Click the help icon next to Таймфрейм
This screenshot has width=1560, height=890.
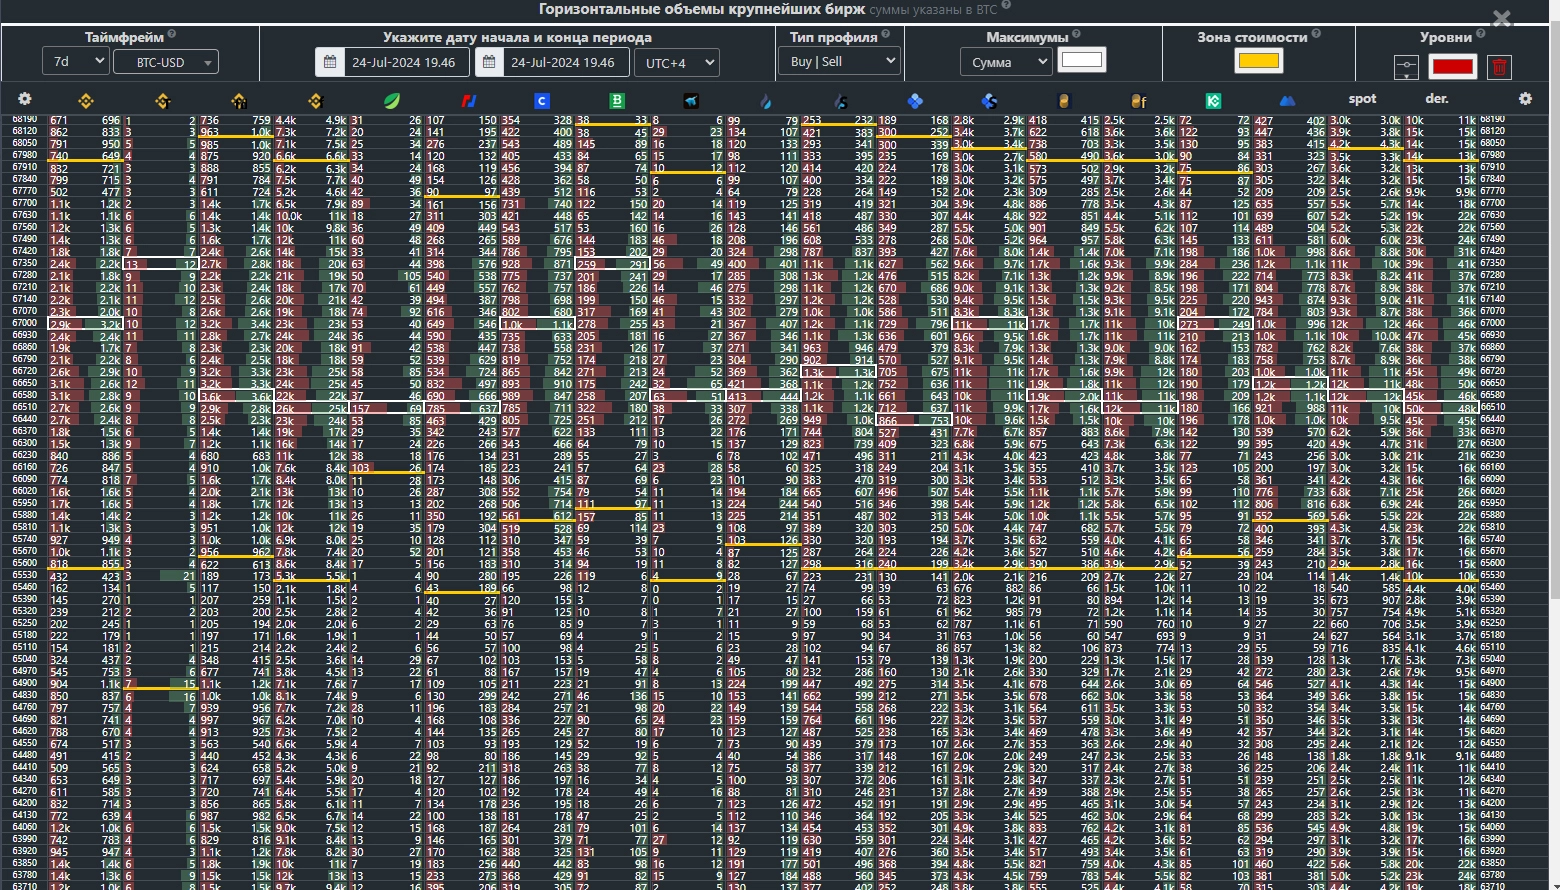(x=172, y=35)
